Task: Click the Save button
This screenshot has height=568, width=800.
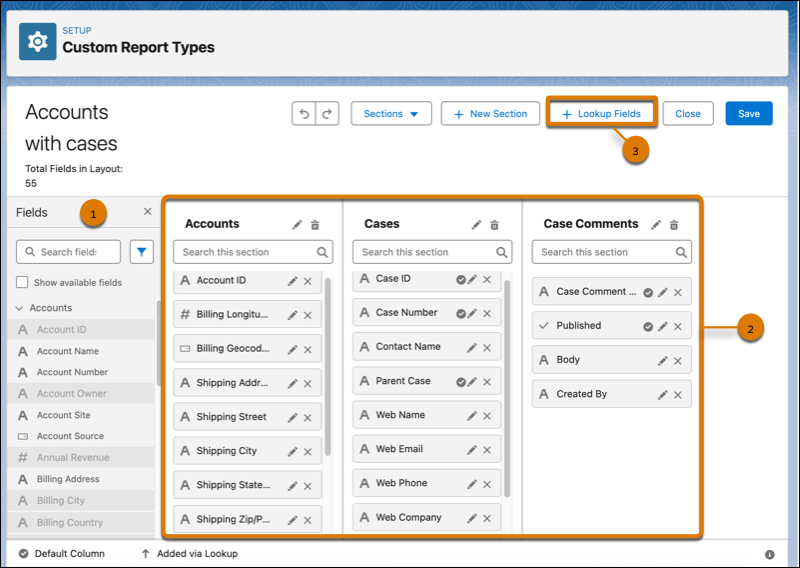Action: 749,114
